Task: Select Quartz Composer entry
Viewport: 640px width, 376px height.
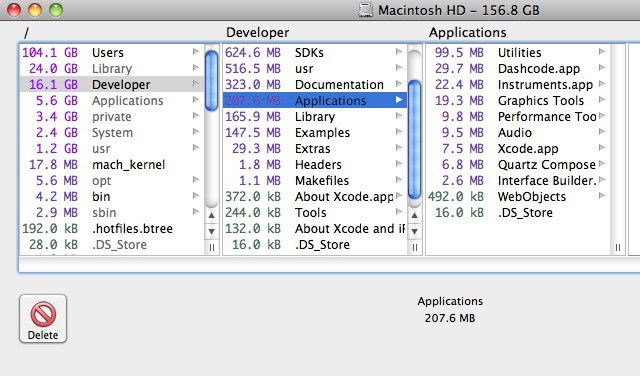Action: coord(518,164)
